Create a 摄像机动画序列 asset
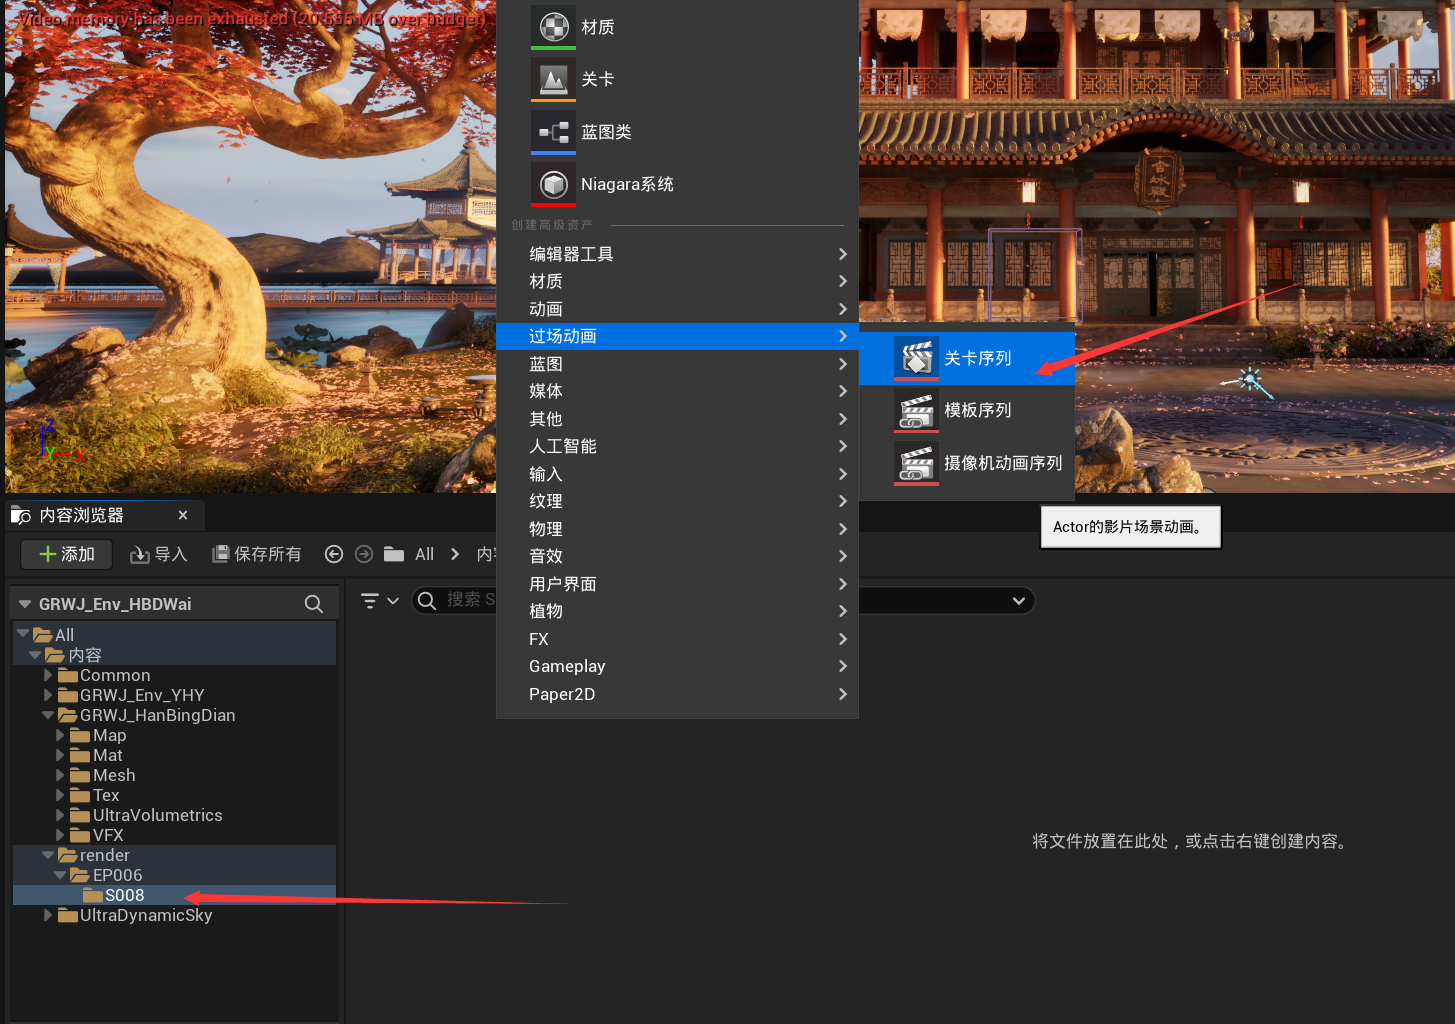1455x1024 pixels. (1002, 463)
